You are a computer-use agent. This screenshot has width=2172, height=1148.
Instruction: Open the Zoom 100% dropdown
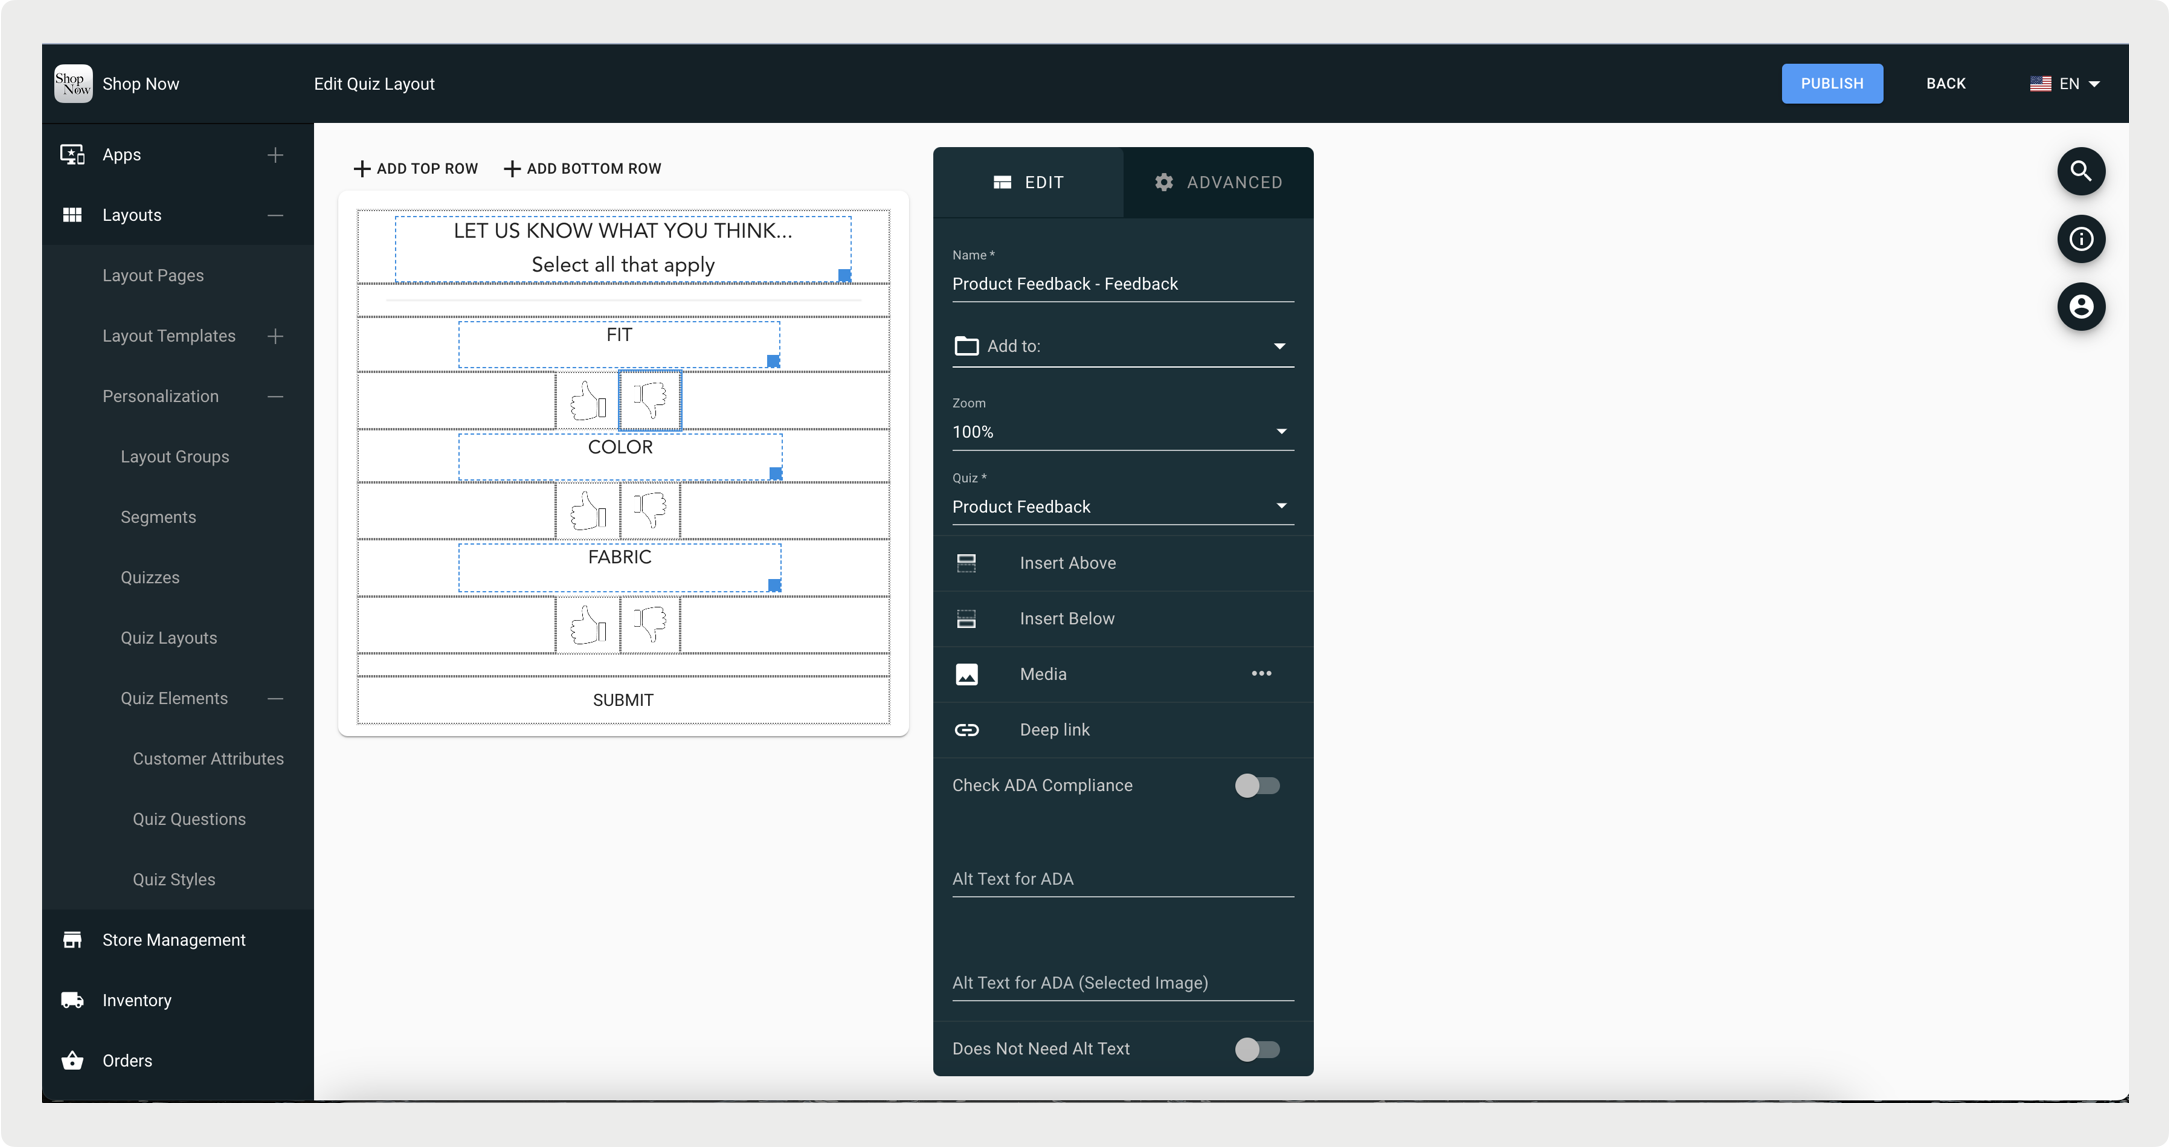[1123, 432]
